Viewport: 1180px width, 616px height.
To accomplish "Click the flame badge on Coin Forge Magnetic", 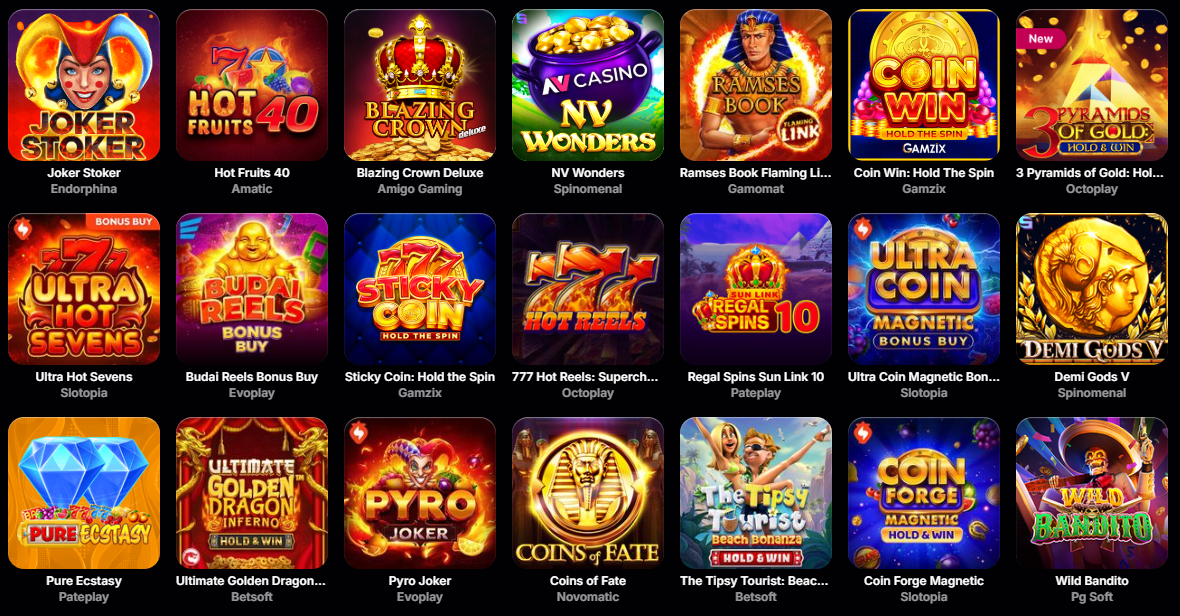I will click(x=862, y=432).
